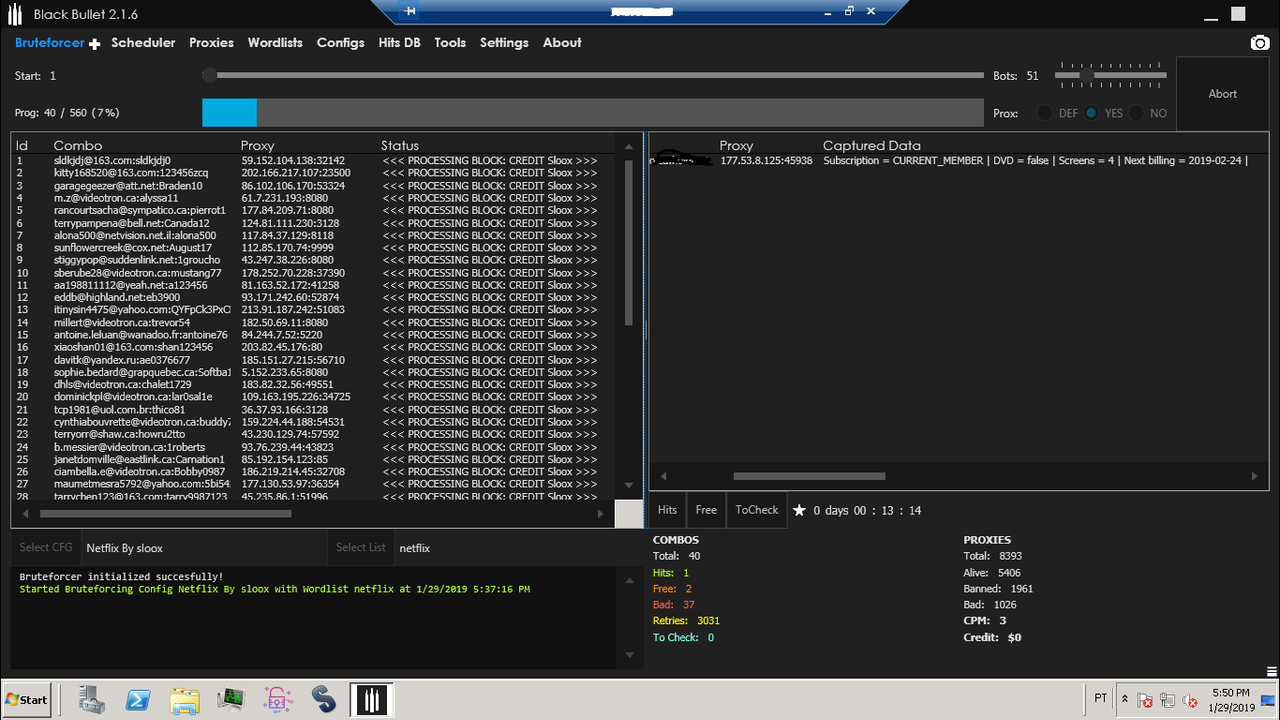Go to the Wordlists tab
Viewport: 1280px width, 720px height.
[x=275, y=43]
